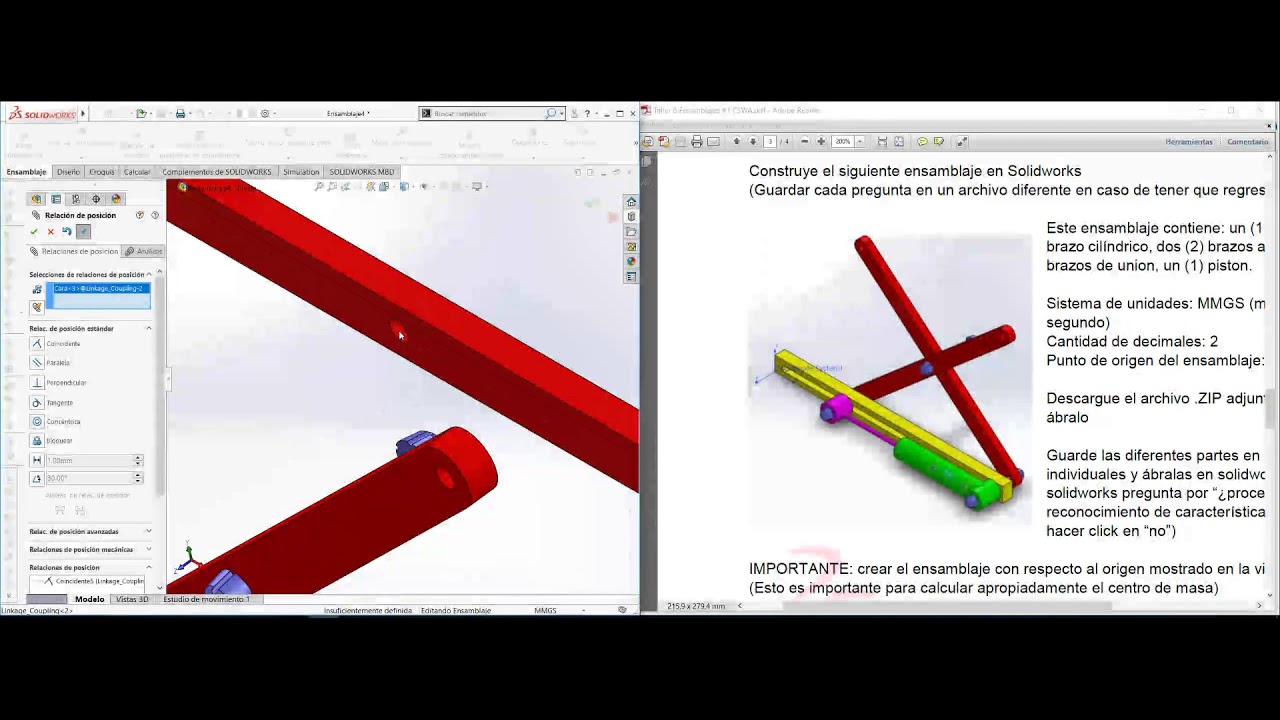Viewport: 1280px width, 720px height.
Task: Open the 200% zoom dropdown in Adobe Reader
Action: [x=860, y=142]
